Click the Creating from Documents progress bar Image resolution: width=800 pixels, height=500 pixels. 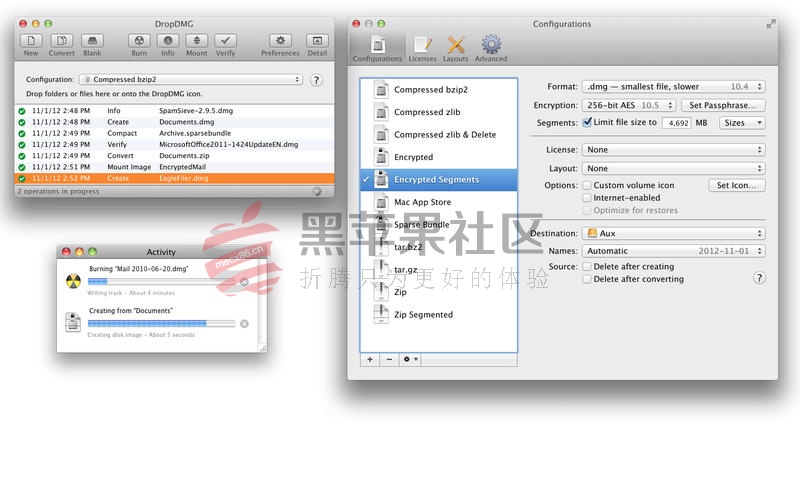click(x=161, y=323)
